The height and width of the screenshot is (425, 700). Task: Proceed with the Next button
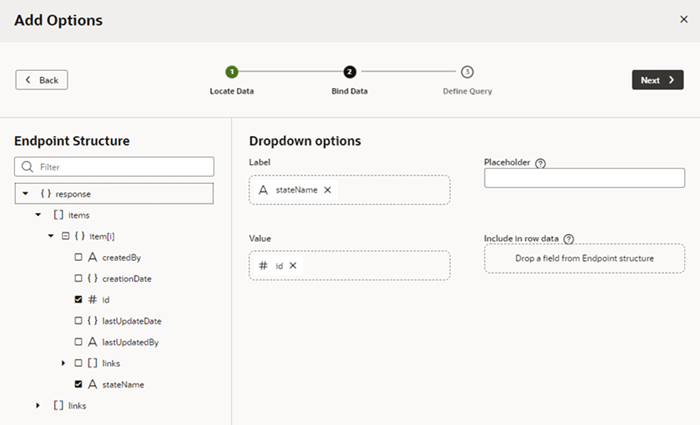point(658,80)
